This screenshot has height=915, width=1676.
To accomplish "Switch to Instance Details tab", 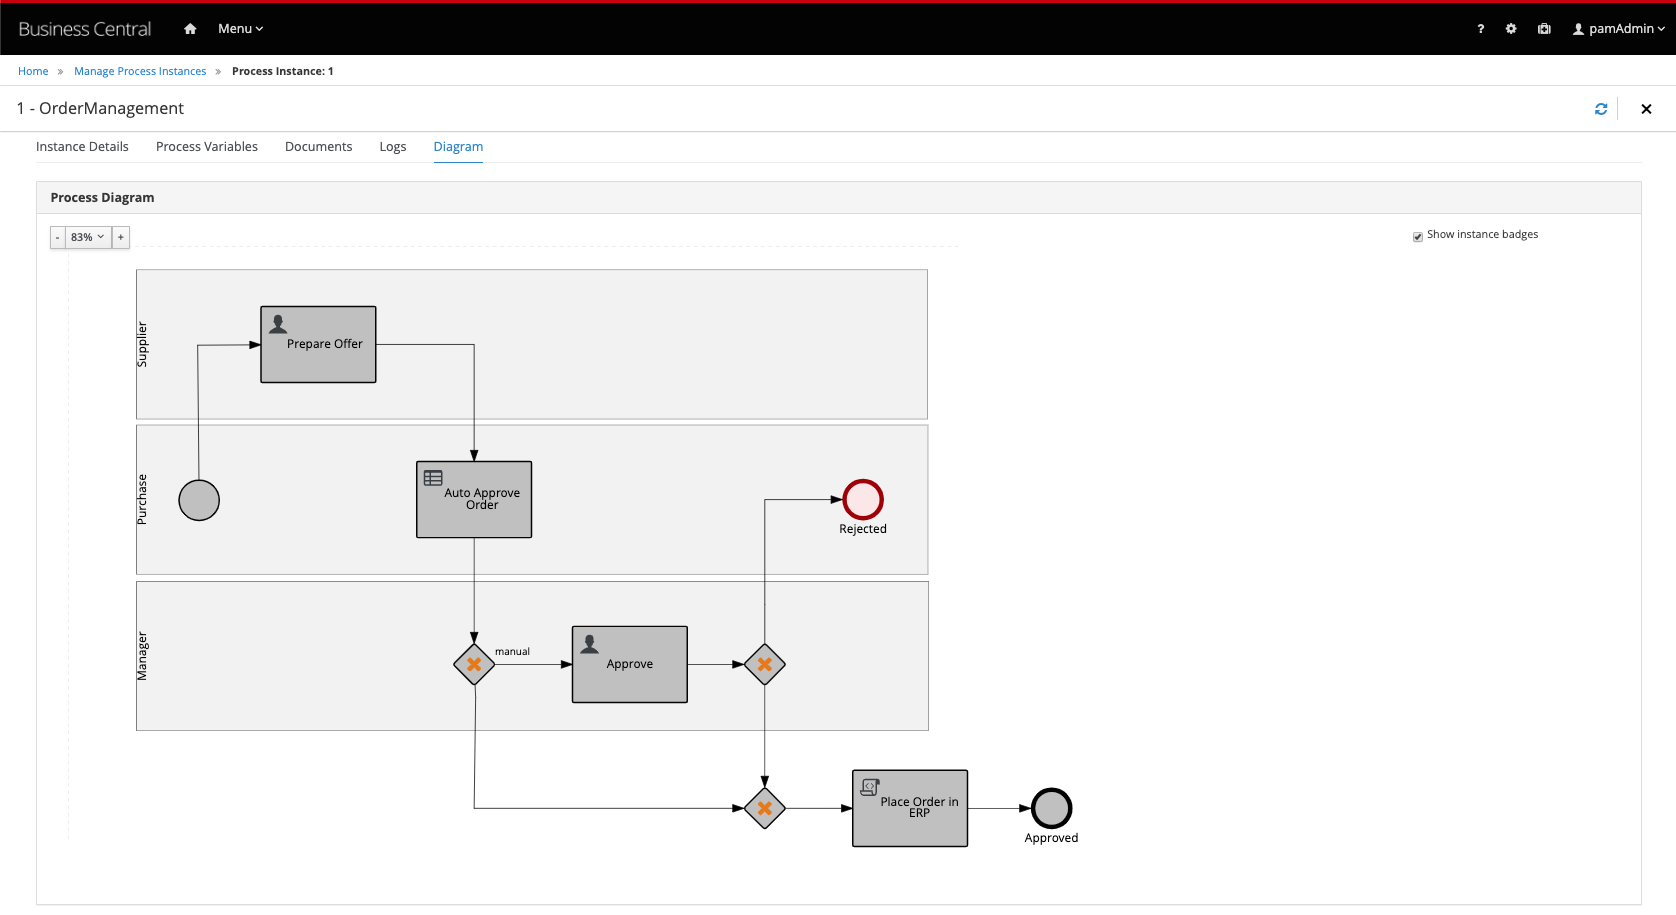I will [82, 146].
